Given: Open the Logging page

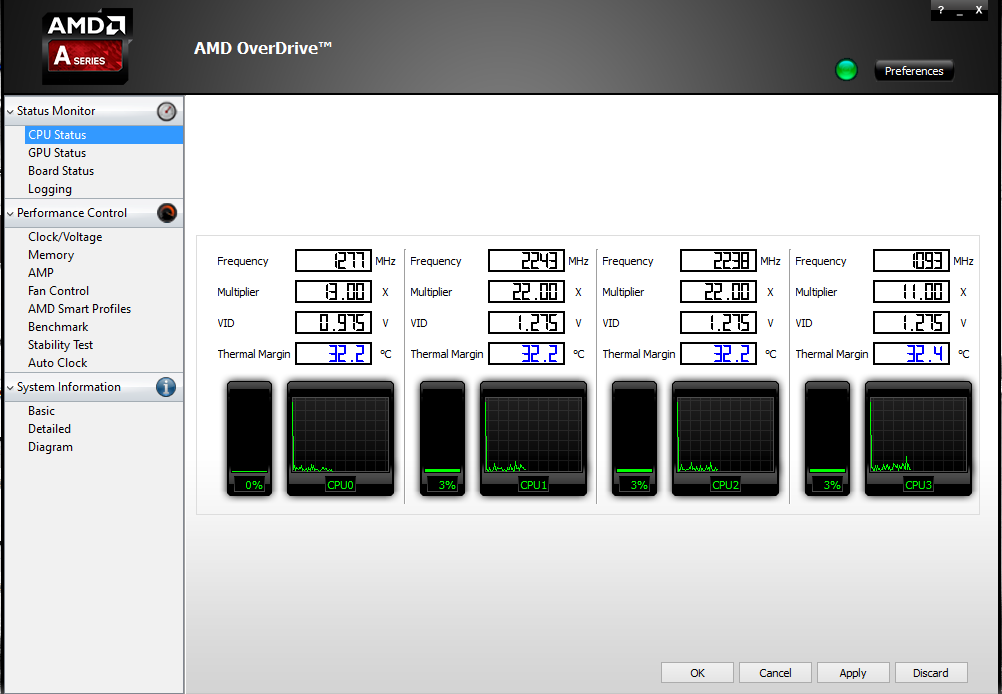Looking at the screenshot, I should coord(50,189).
